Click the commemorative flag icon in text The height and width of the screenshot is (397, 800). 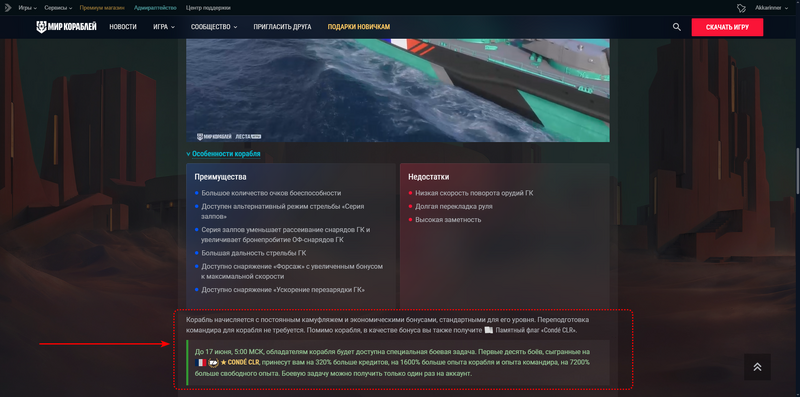[x=488, y=330]
